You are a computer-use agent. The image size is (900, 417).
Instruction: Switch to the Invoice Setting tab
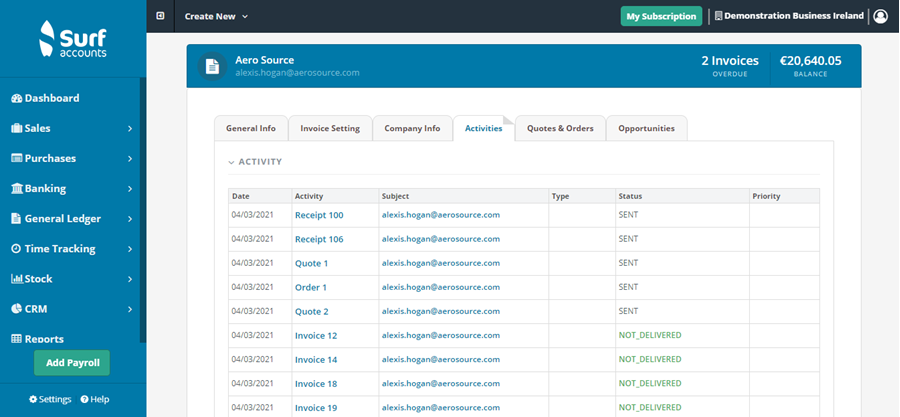click(x=330, y=128)
